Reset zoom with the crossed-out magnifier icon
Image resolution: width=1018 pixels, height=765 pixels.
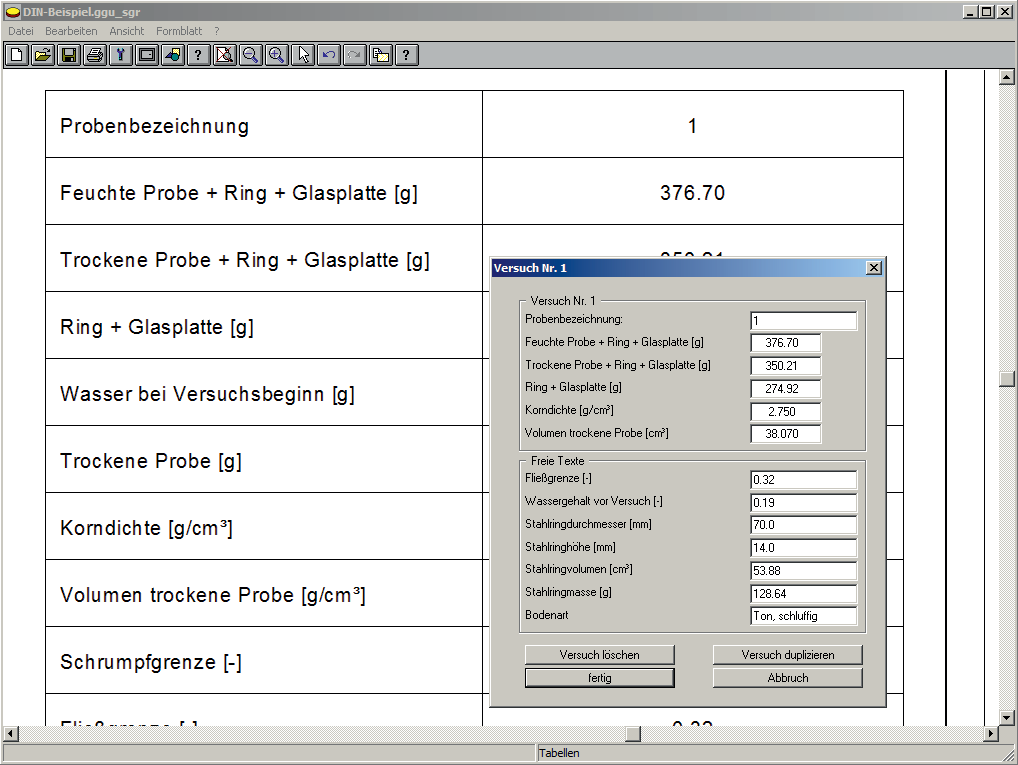point(225,55)
